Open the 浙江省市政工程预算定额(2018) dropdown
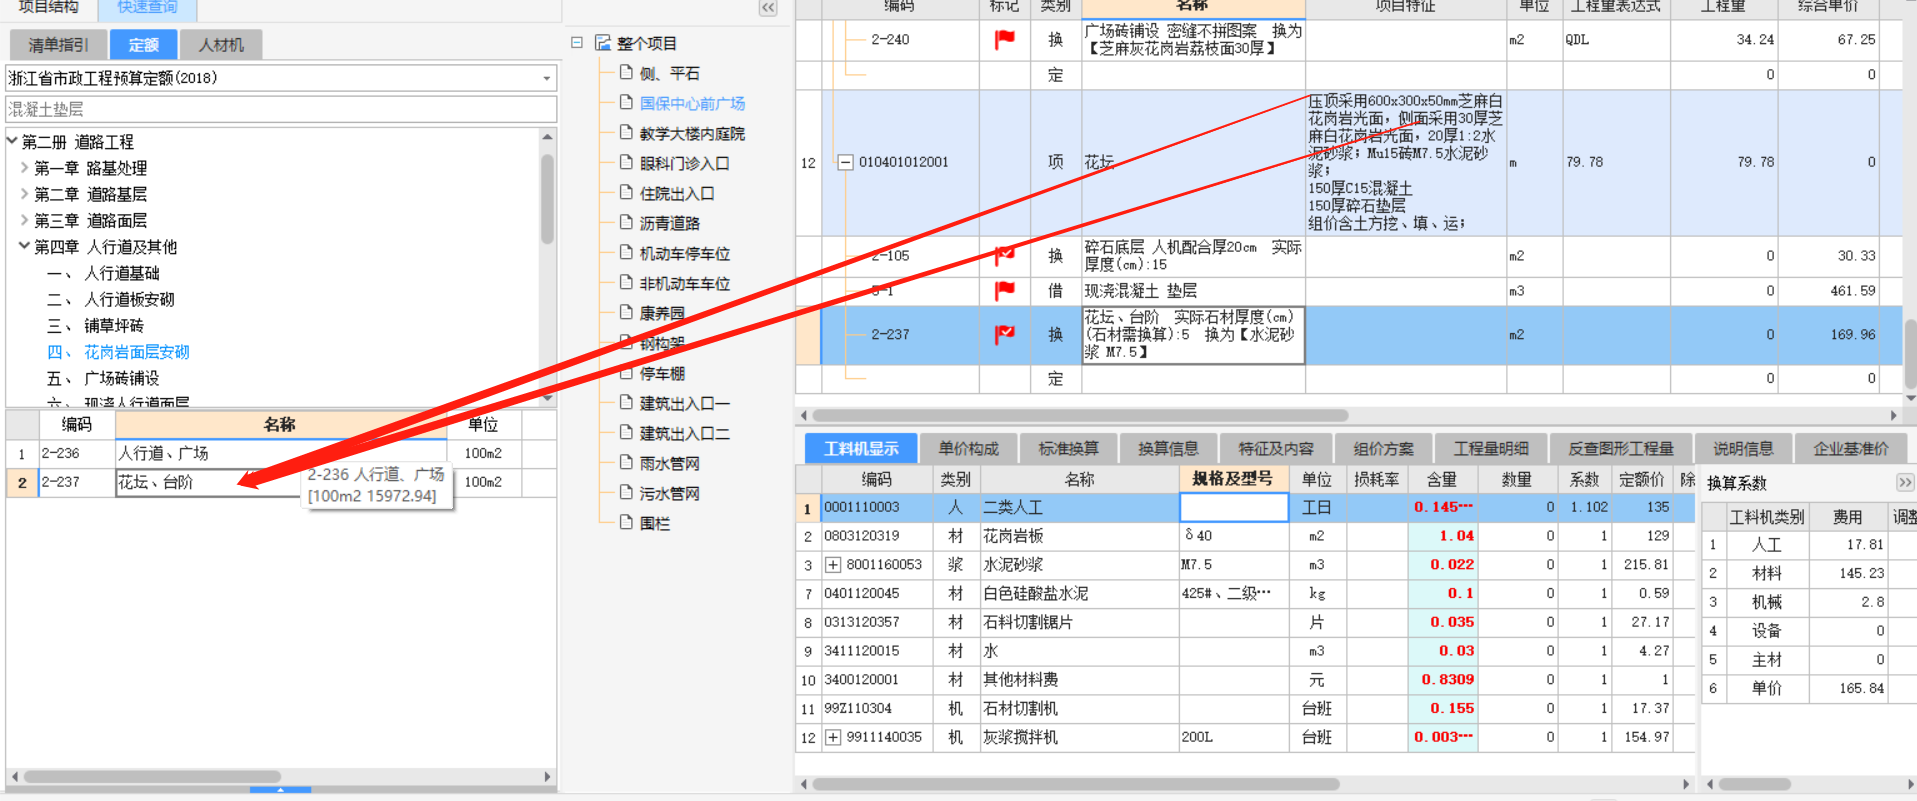This screenshot has height=801, width=1917. pyautogui.click(x=547, y=78)
